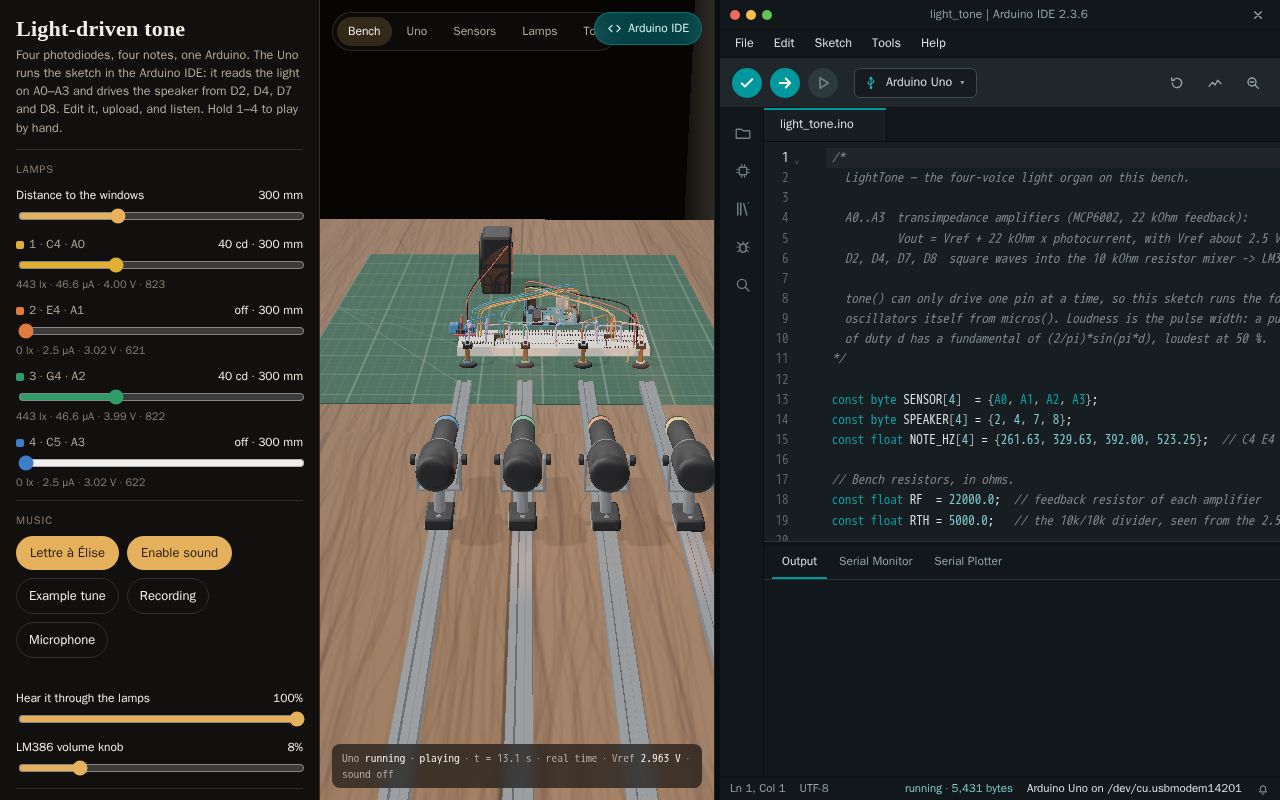Open the Arduino Uno board selector dropdown

coord(915,83)
